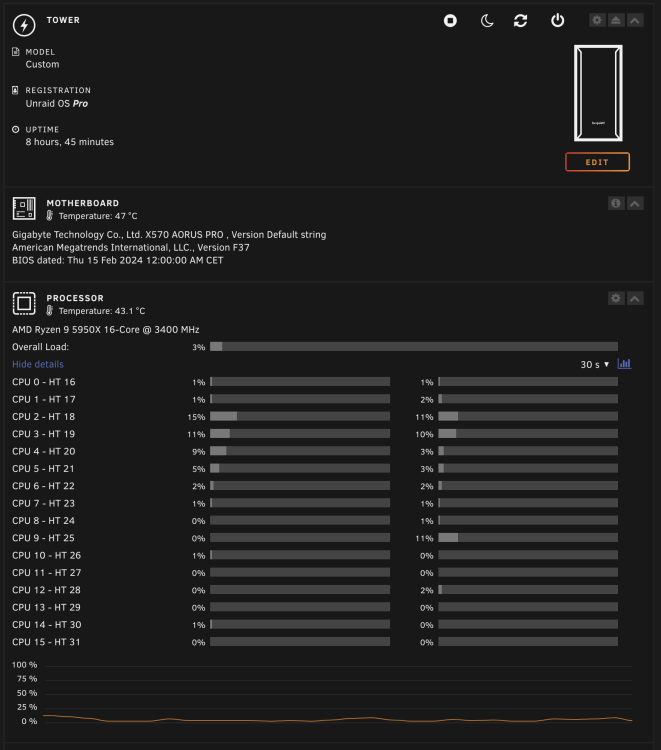The height and width of the screenshot is (750, 661).
Task: Click the Uptime clock icon
Action: point(16,129)
